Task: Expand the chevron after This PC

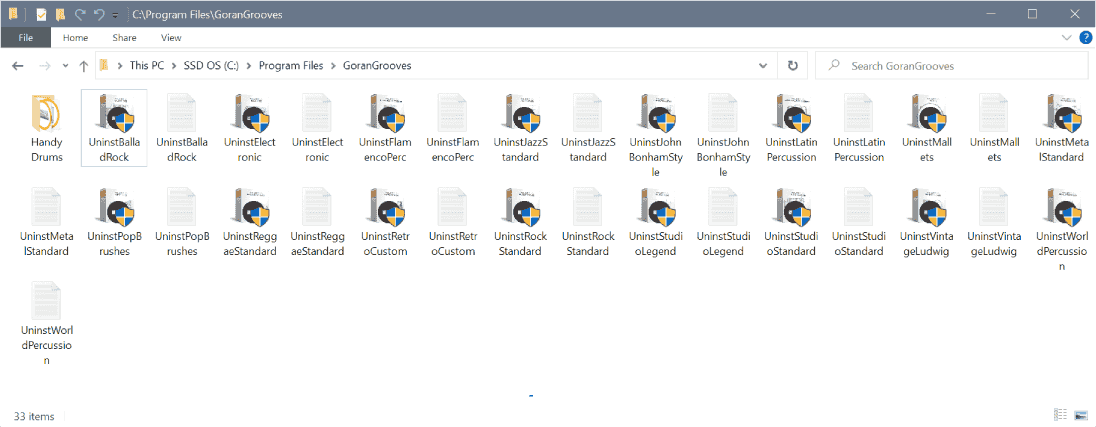Action: (174, 66)
